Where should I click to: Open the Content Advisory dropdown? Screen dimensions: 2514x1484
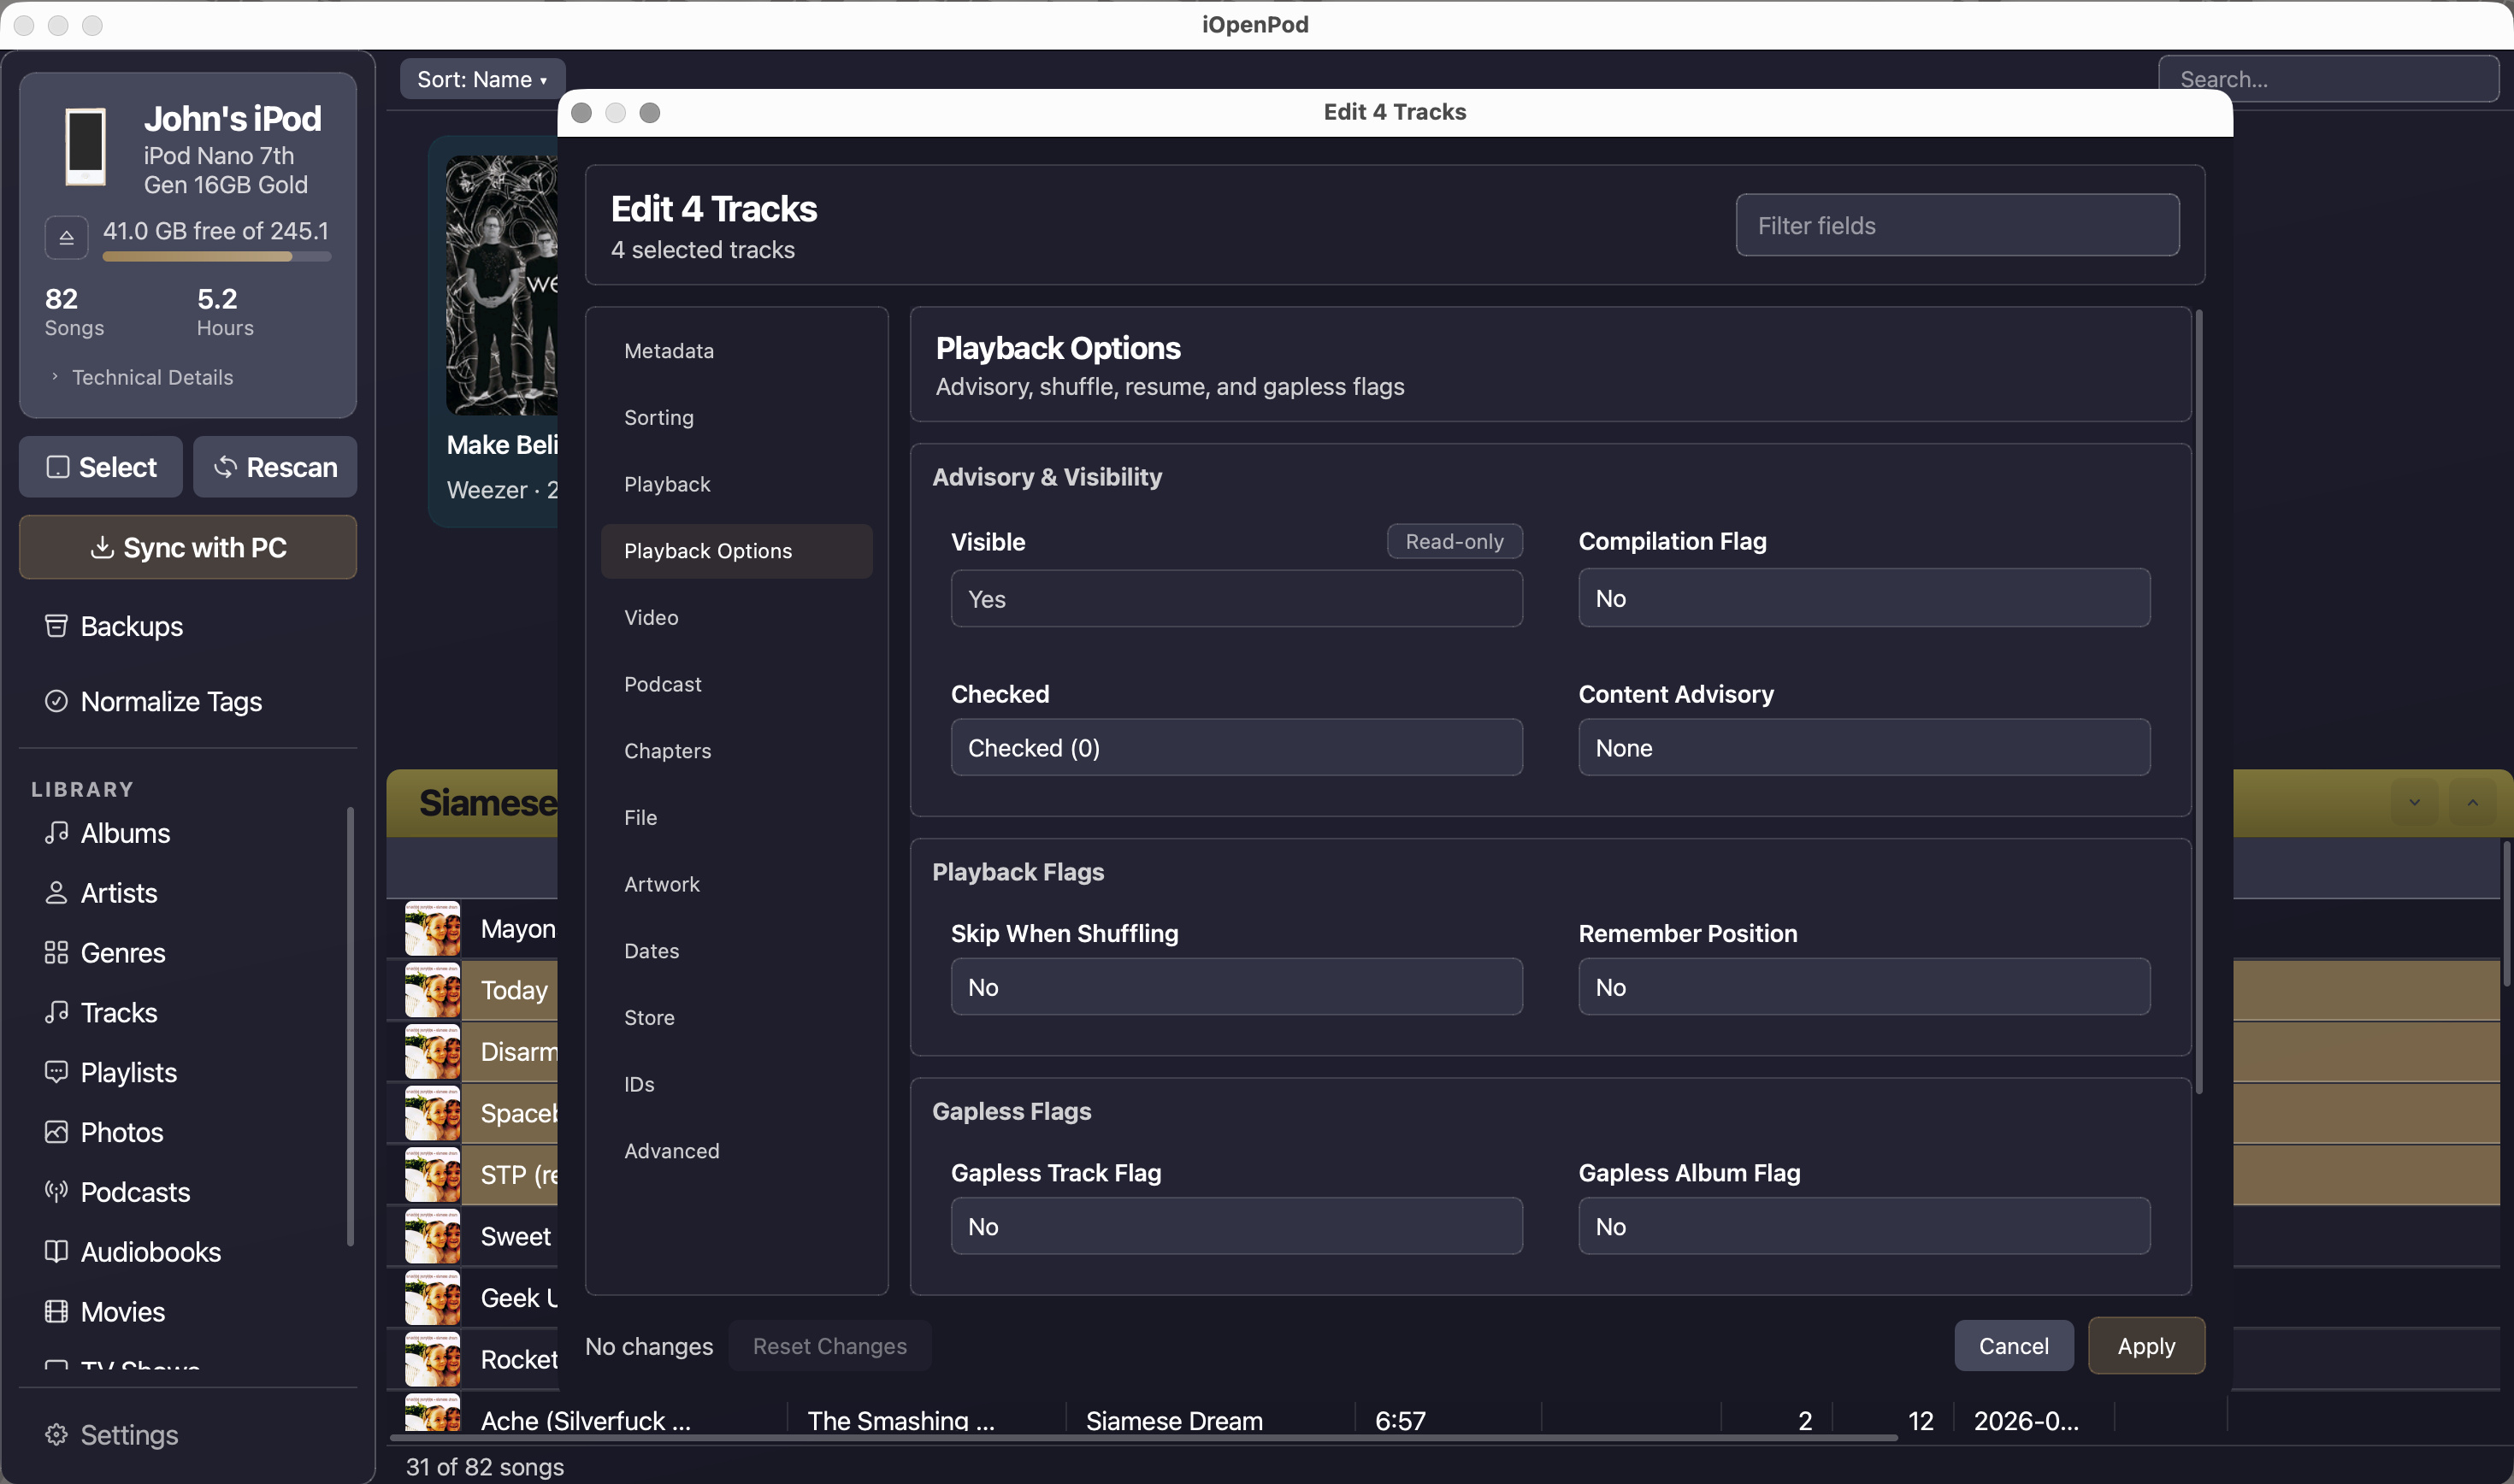(1864, 748)
